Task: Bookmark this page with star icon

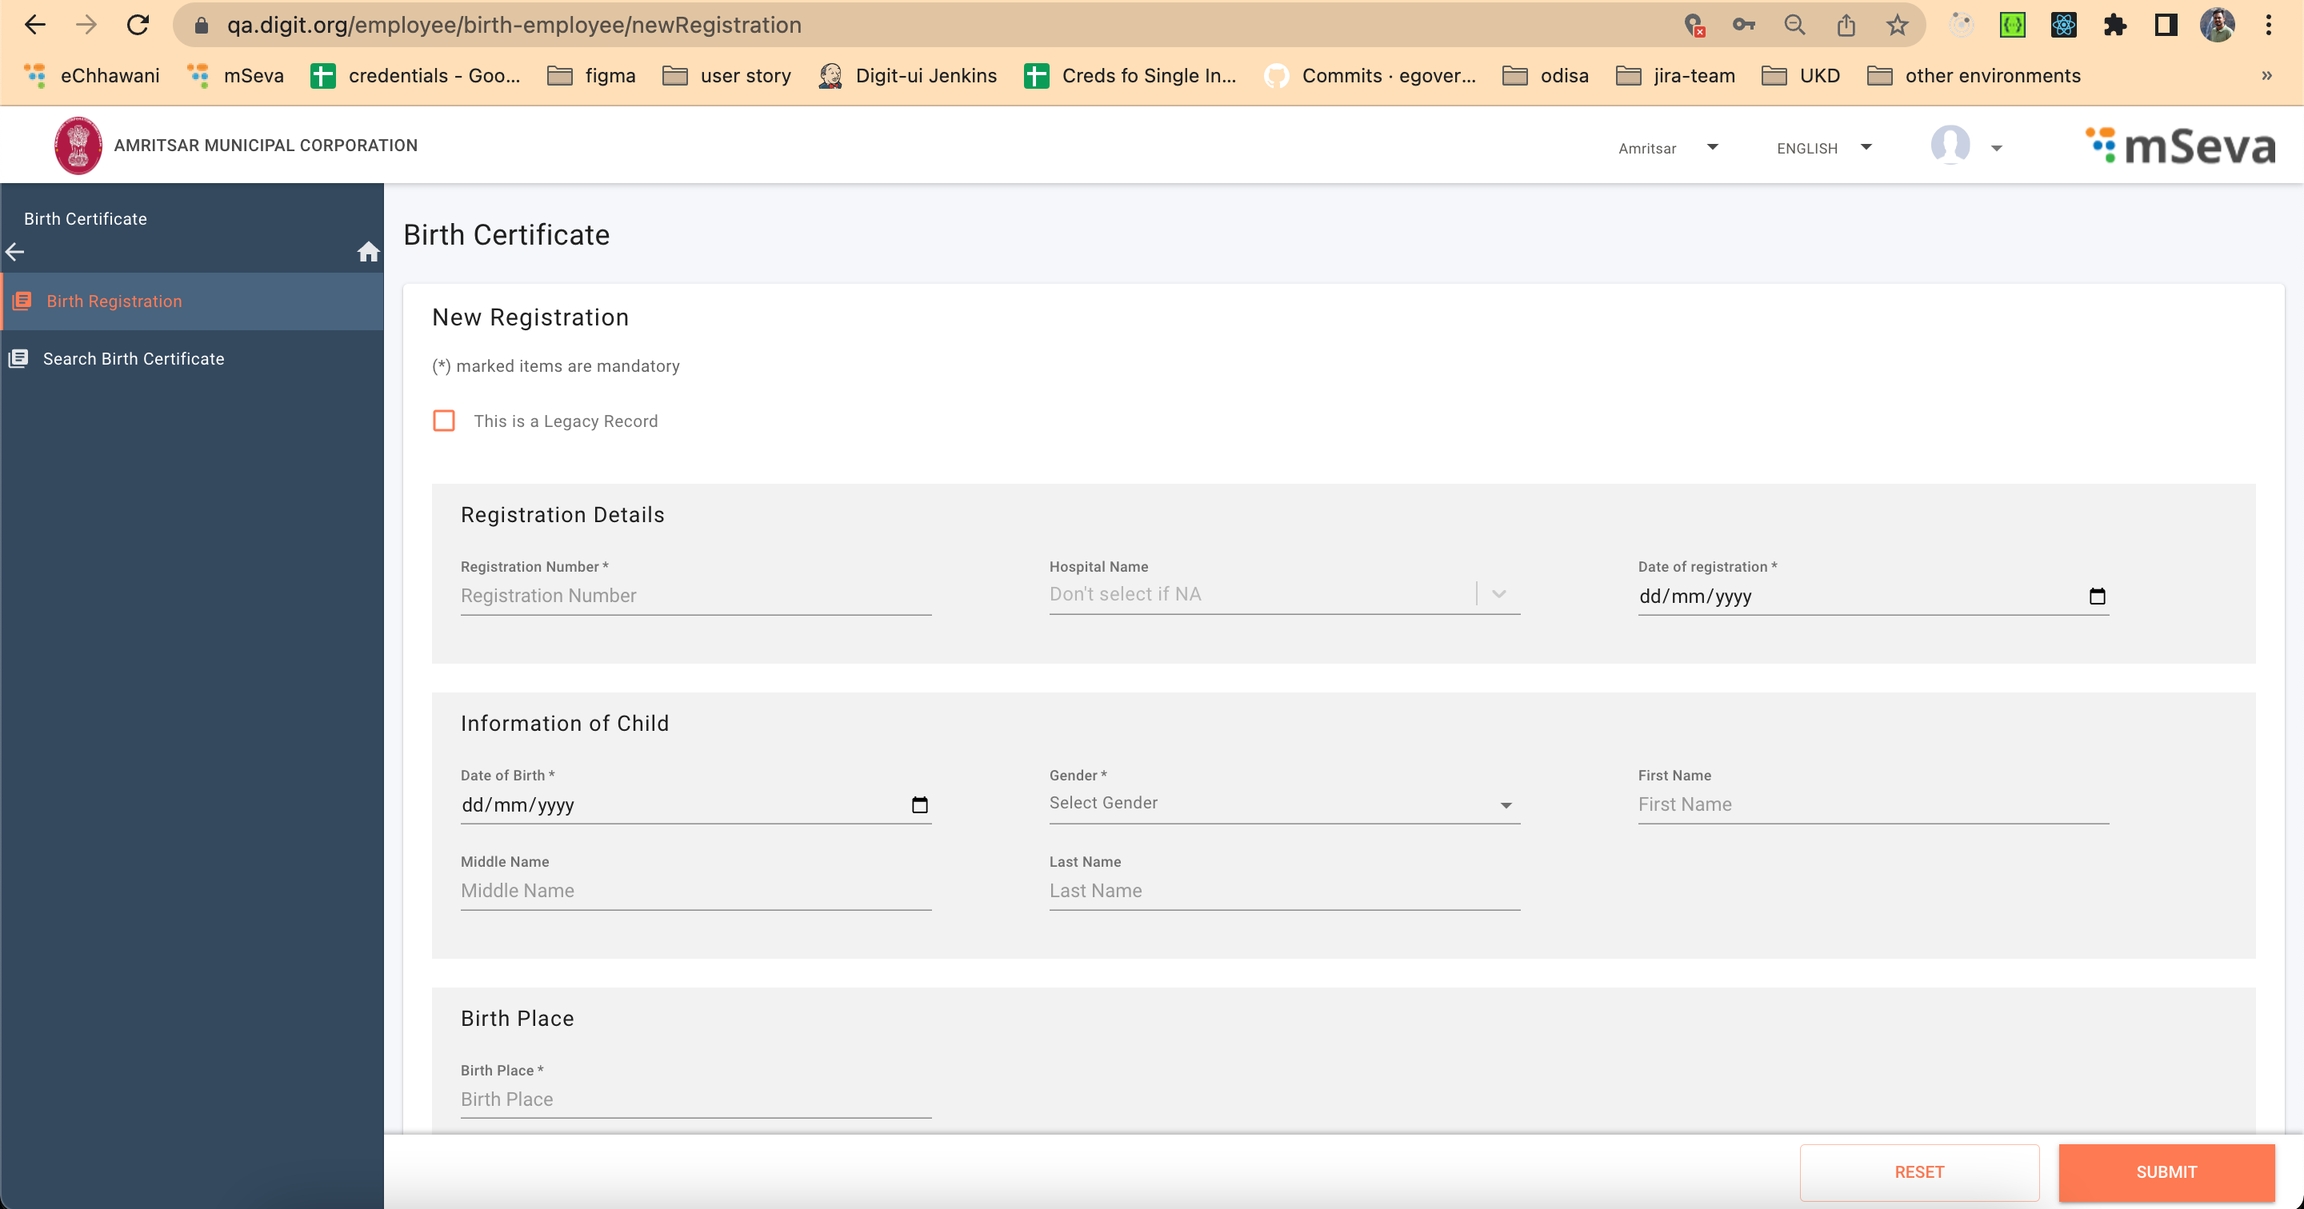Action: point(1897,25)
